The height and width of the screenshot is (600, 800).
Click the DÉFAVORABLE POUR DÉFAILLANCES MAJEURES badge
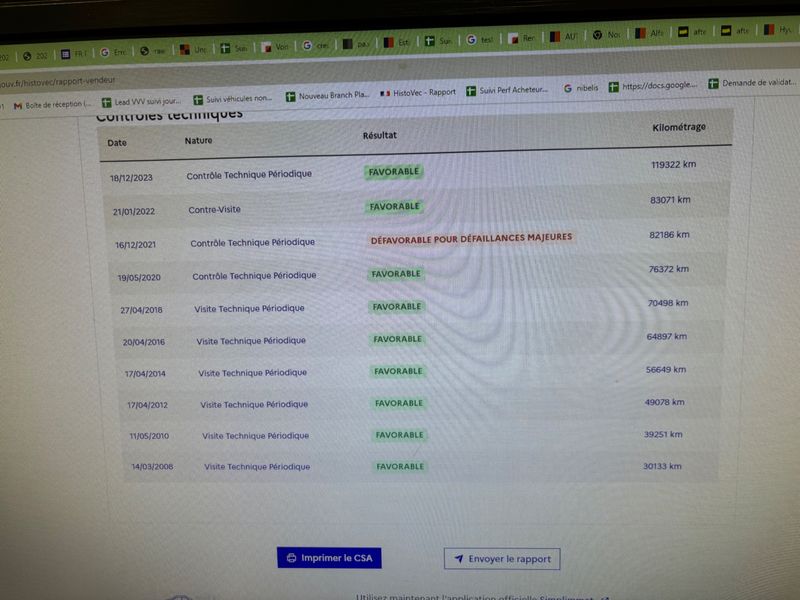[x=471, y=238]
